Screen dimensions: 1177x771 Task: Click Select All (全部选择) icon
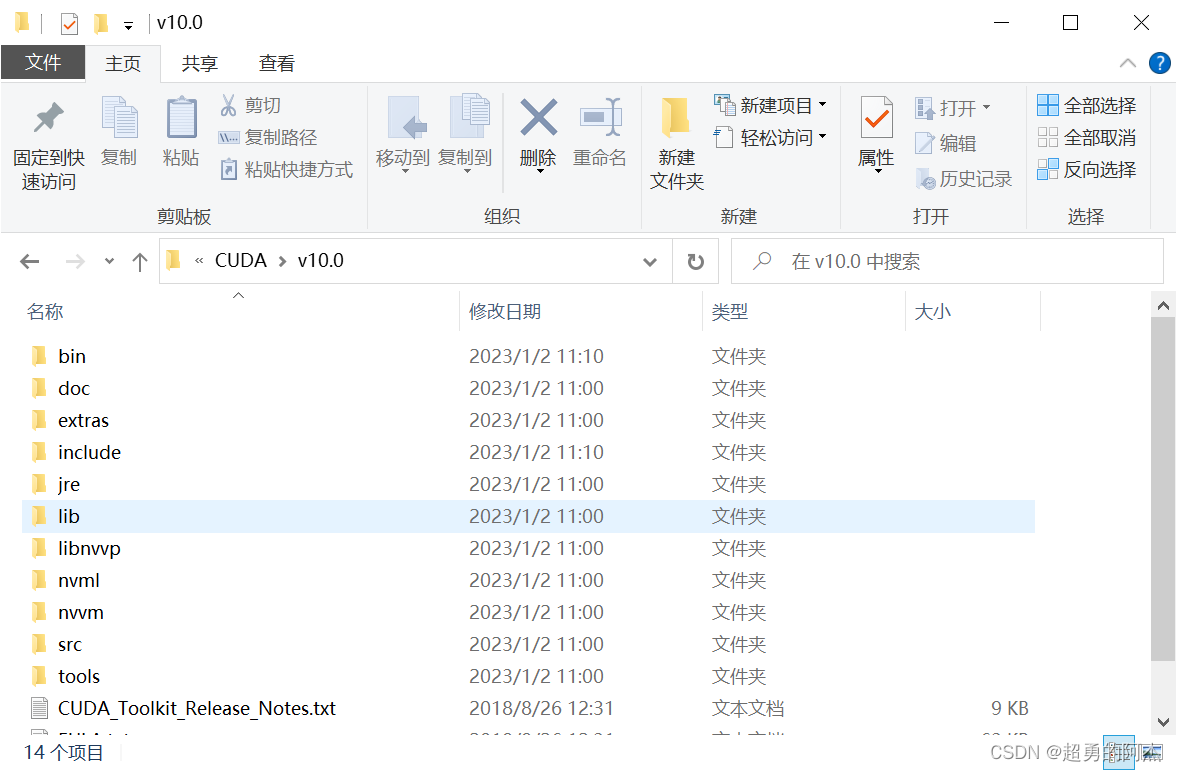pyautogui.click(x=1047, y=105)
